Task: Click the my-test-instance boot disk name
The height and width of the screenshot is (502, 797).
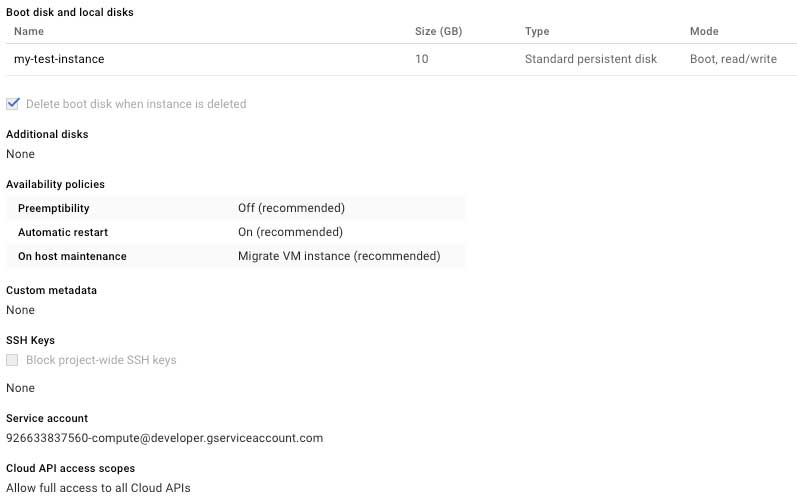Action: [59, 59]
